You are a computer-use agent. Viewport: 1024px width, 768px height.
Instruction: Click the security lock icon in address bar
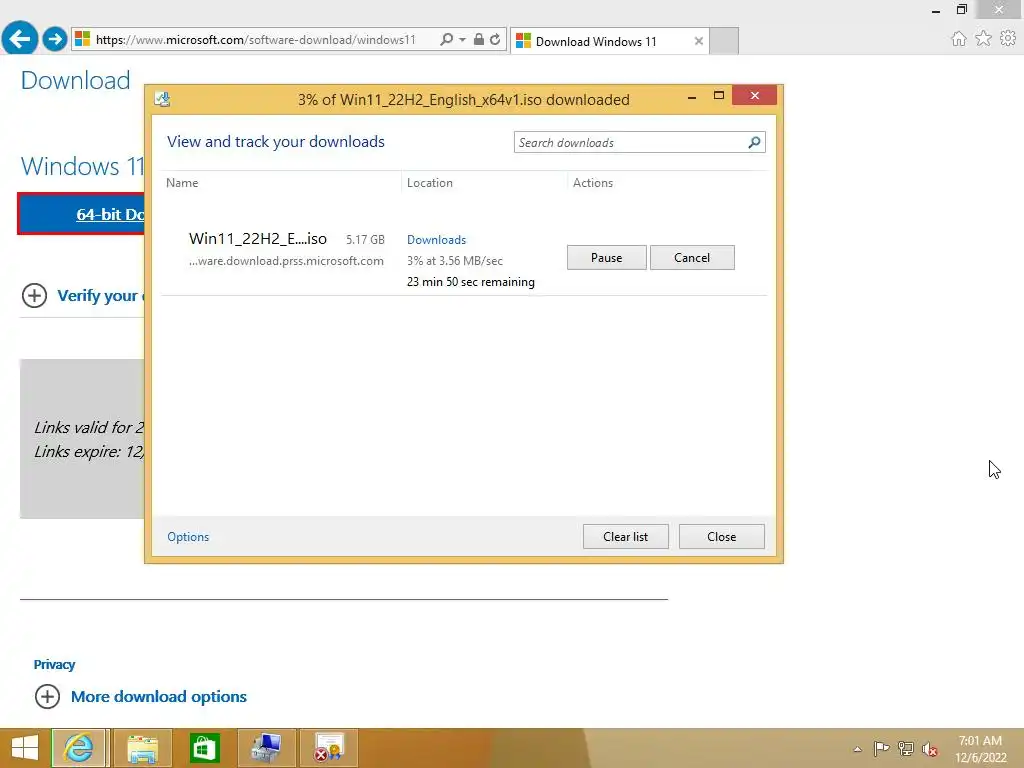coord(479,39)
